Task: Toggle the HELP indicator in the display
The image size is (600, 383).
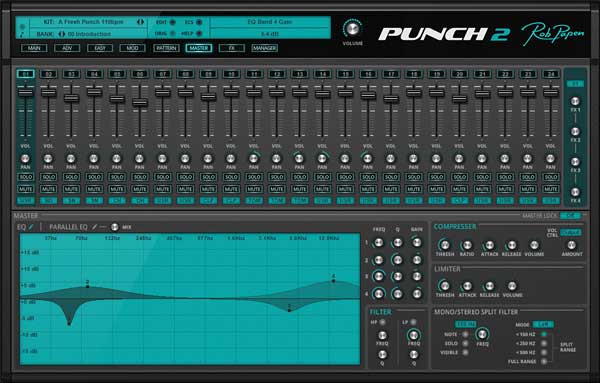Action: coord(199,33)
